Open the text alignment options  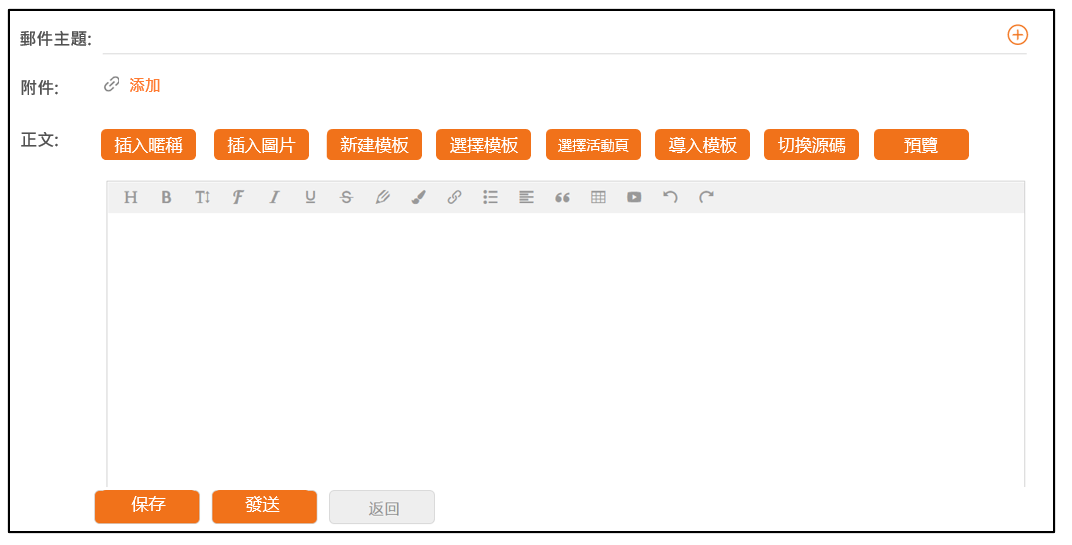pyautogui.click(x=526, y=197)
